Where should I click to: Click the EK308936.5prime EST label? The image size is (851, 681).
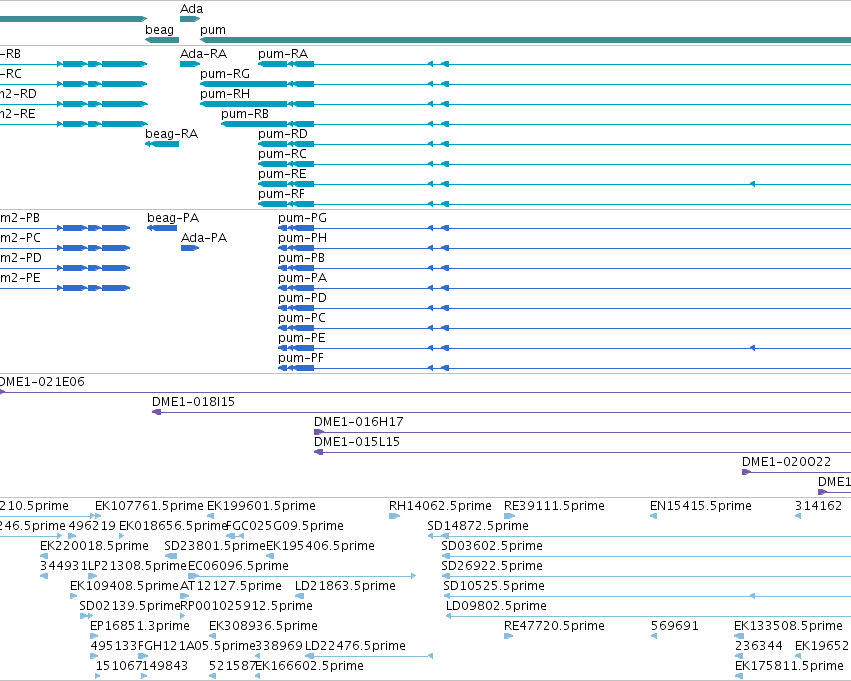tap(263, 627)
